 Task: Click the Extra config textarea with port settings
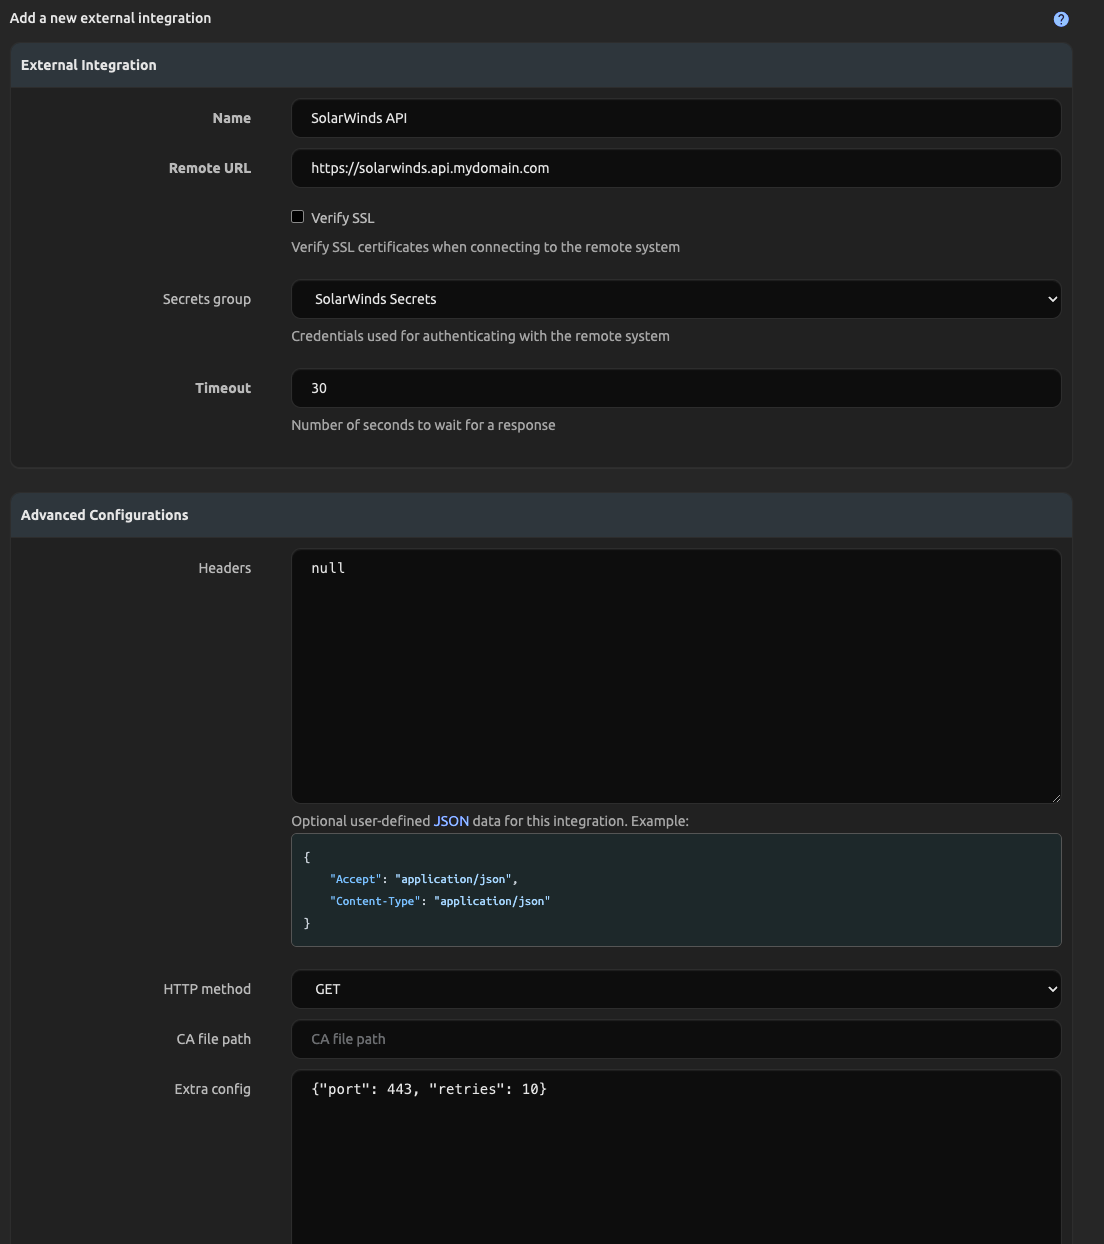[x=676, y=1150]
